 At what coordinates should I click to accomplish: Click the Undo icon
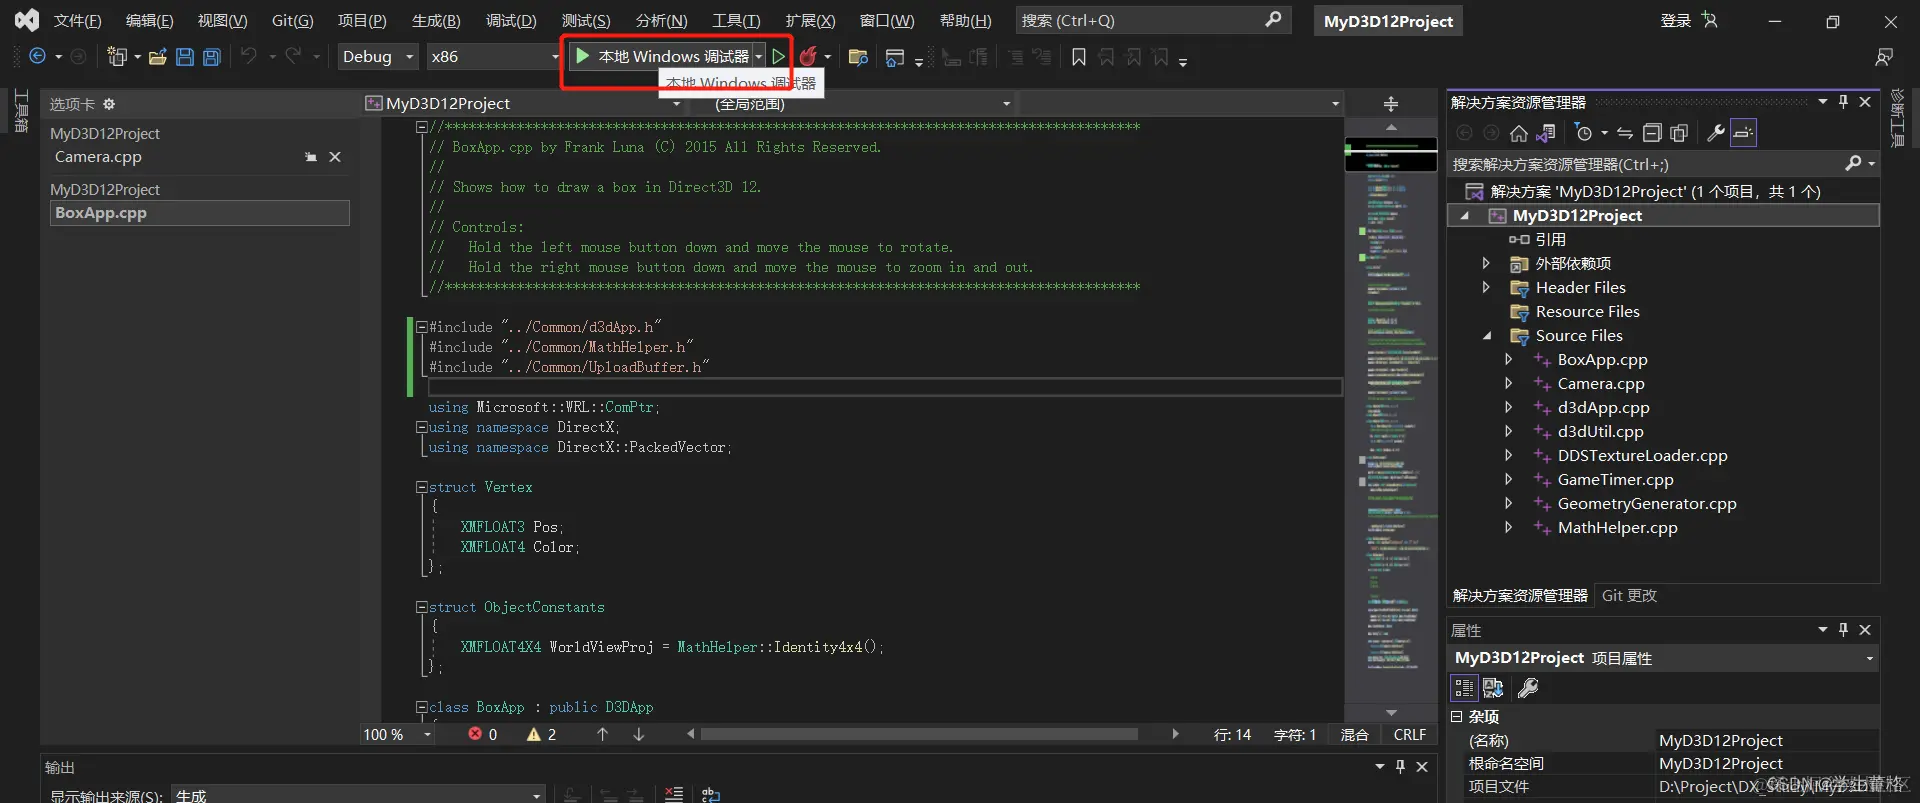tap(248, 57)
